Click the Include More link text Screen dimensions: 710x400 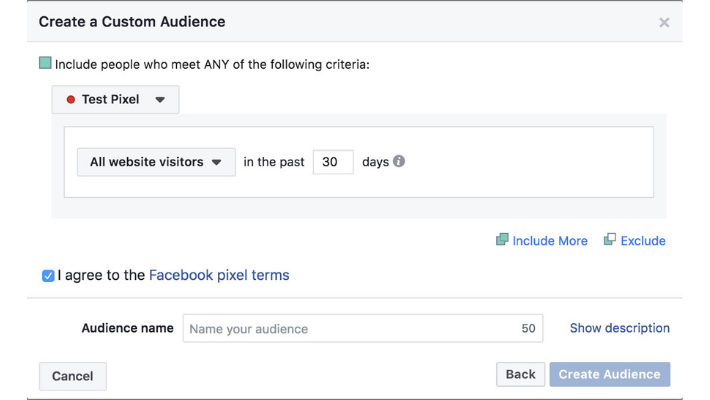coord(550,241)
